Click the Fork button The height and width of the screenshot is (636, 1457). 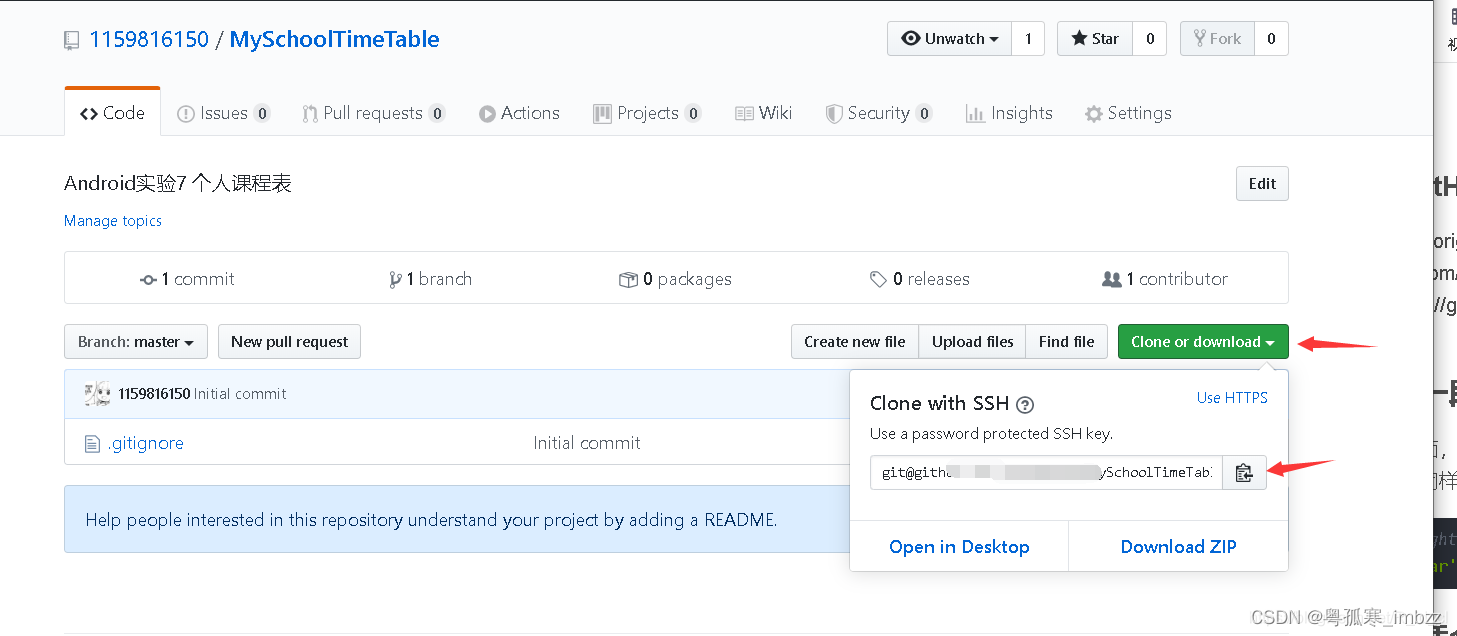[1217, 39]
